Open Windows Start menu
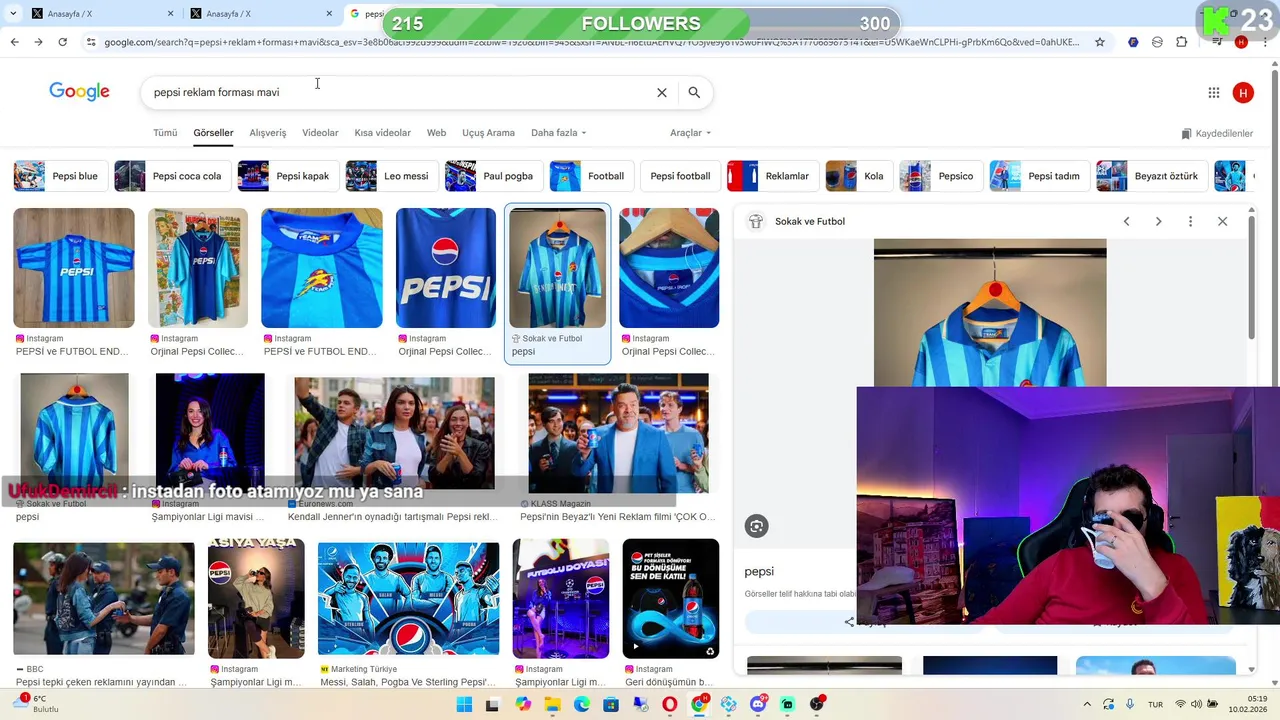This screenshot has width=1280, height=720. (x=464, y=705)
